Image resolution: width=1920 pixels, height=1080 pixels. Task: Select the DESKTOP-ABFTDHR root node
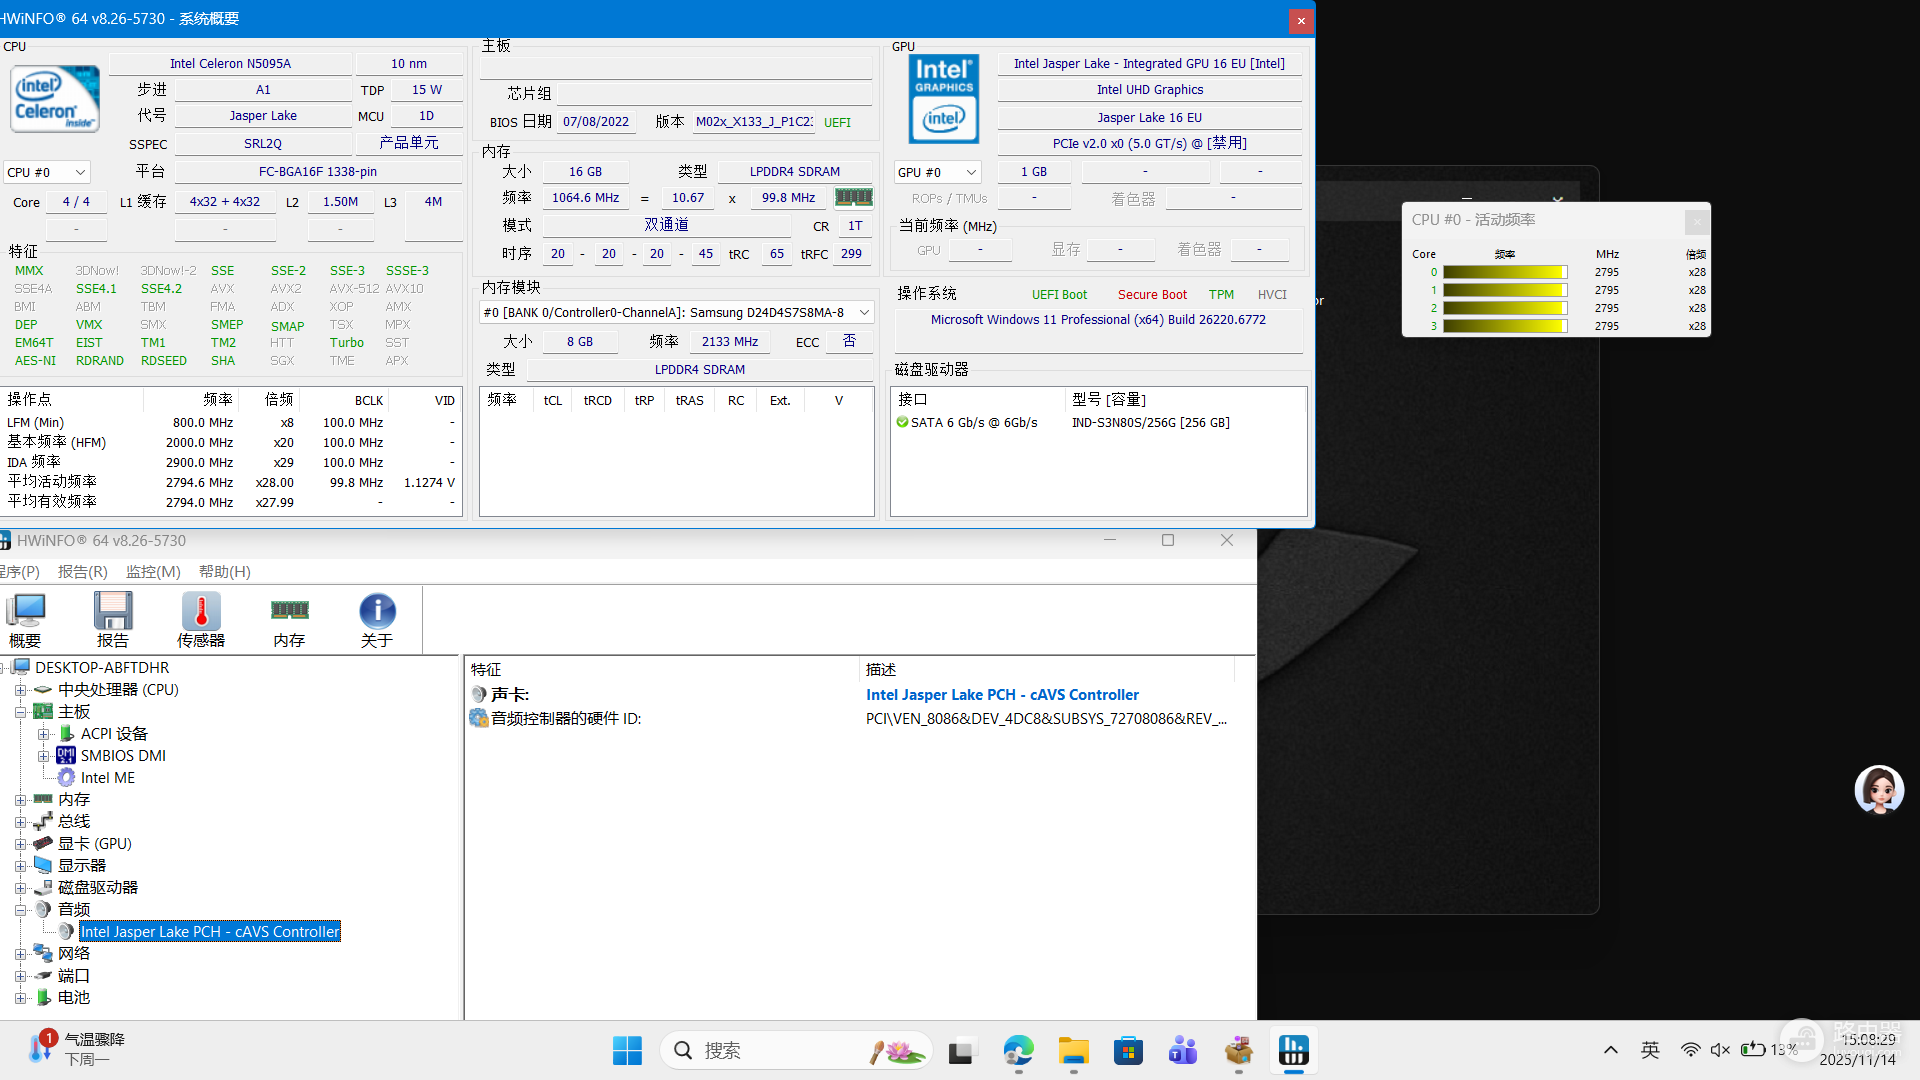click(102, 667)
